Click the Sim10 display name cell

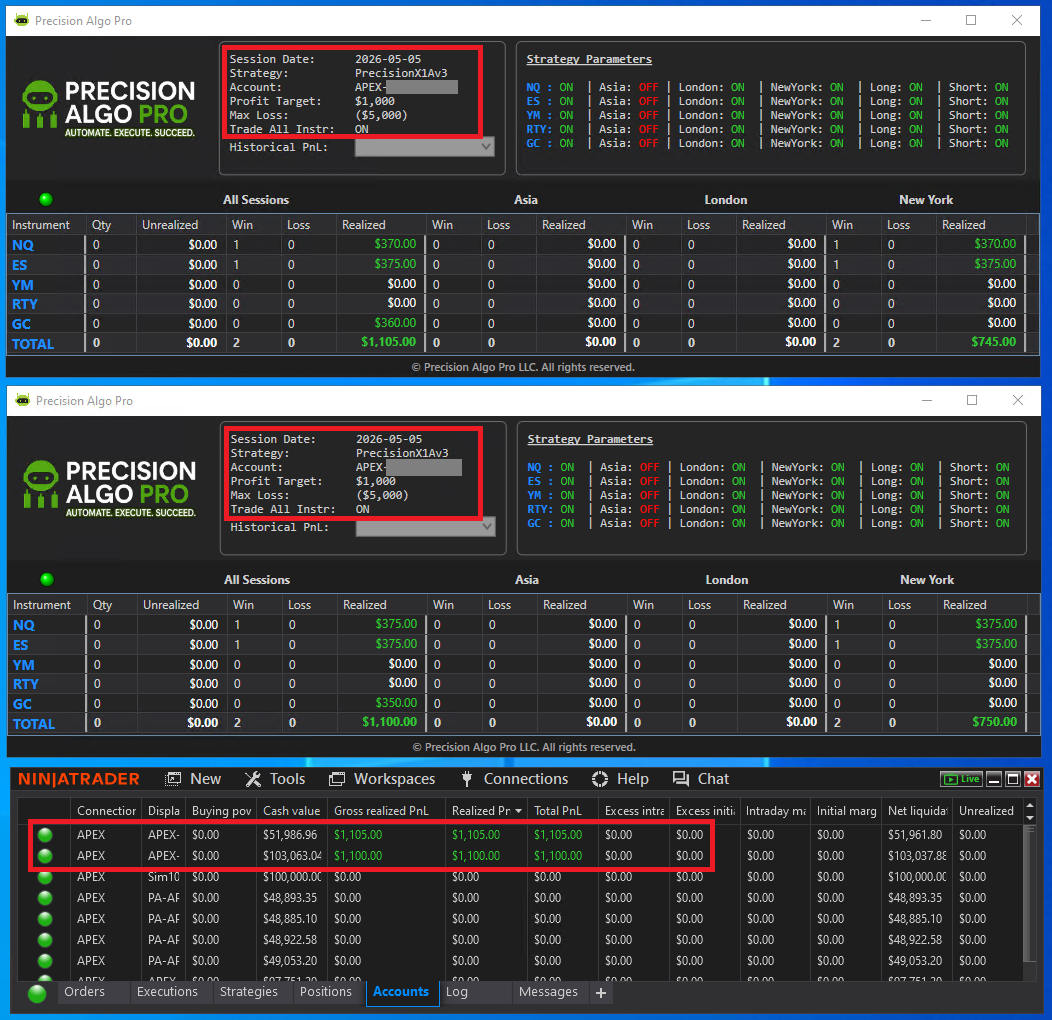[164, 876]
